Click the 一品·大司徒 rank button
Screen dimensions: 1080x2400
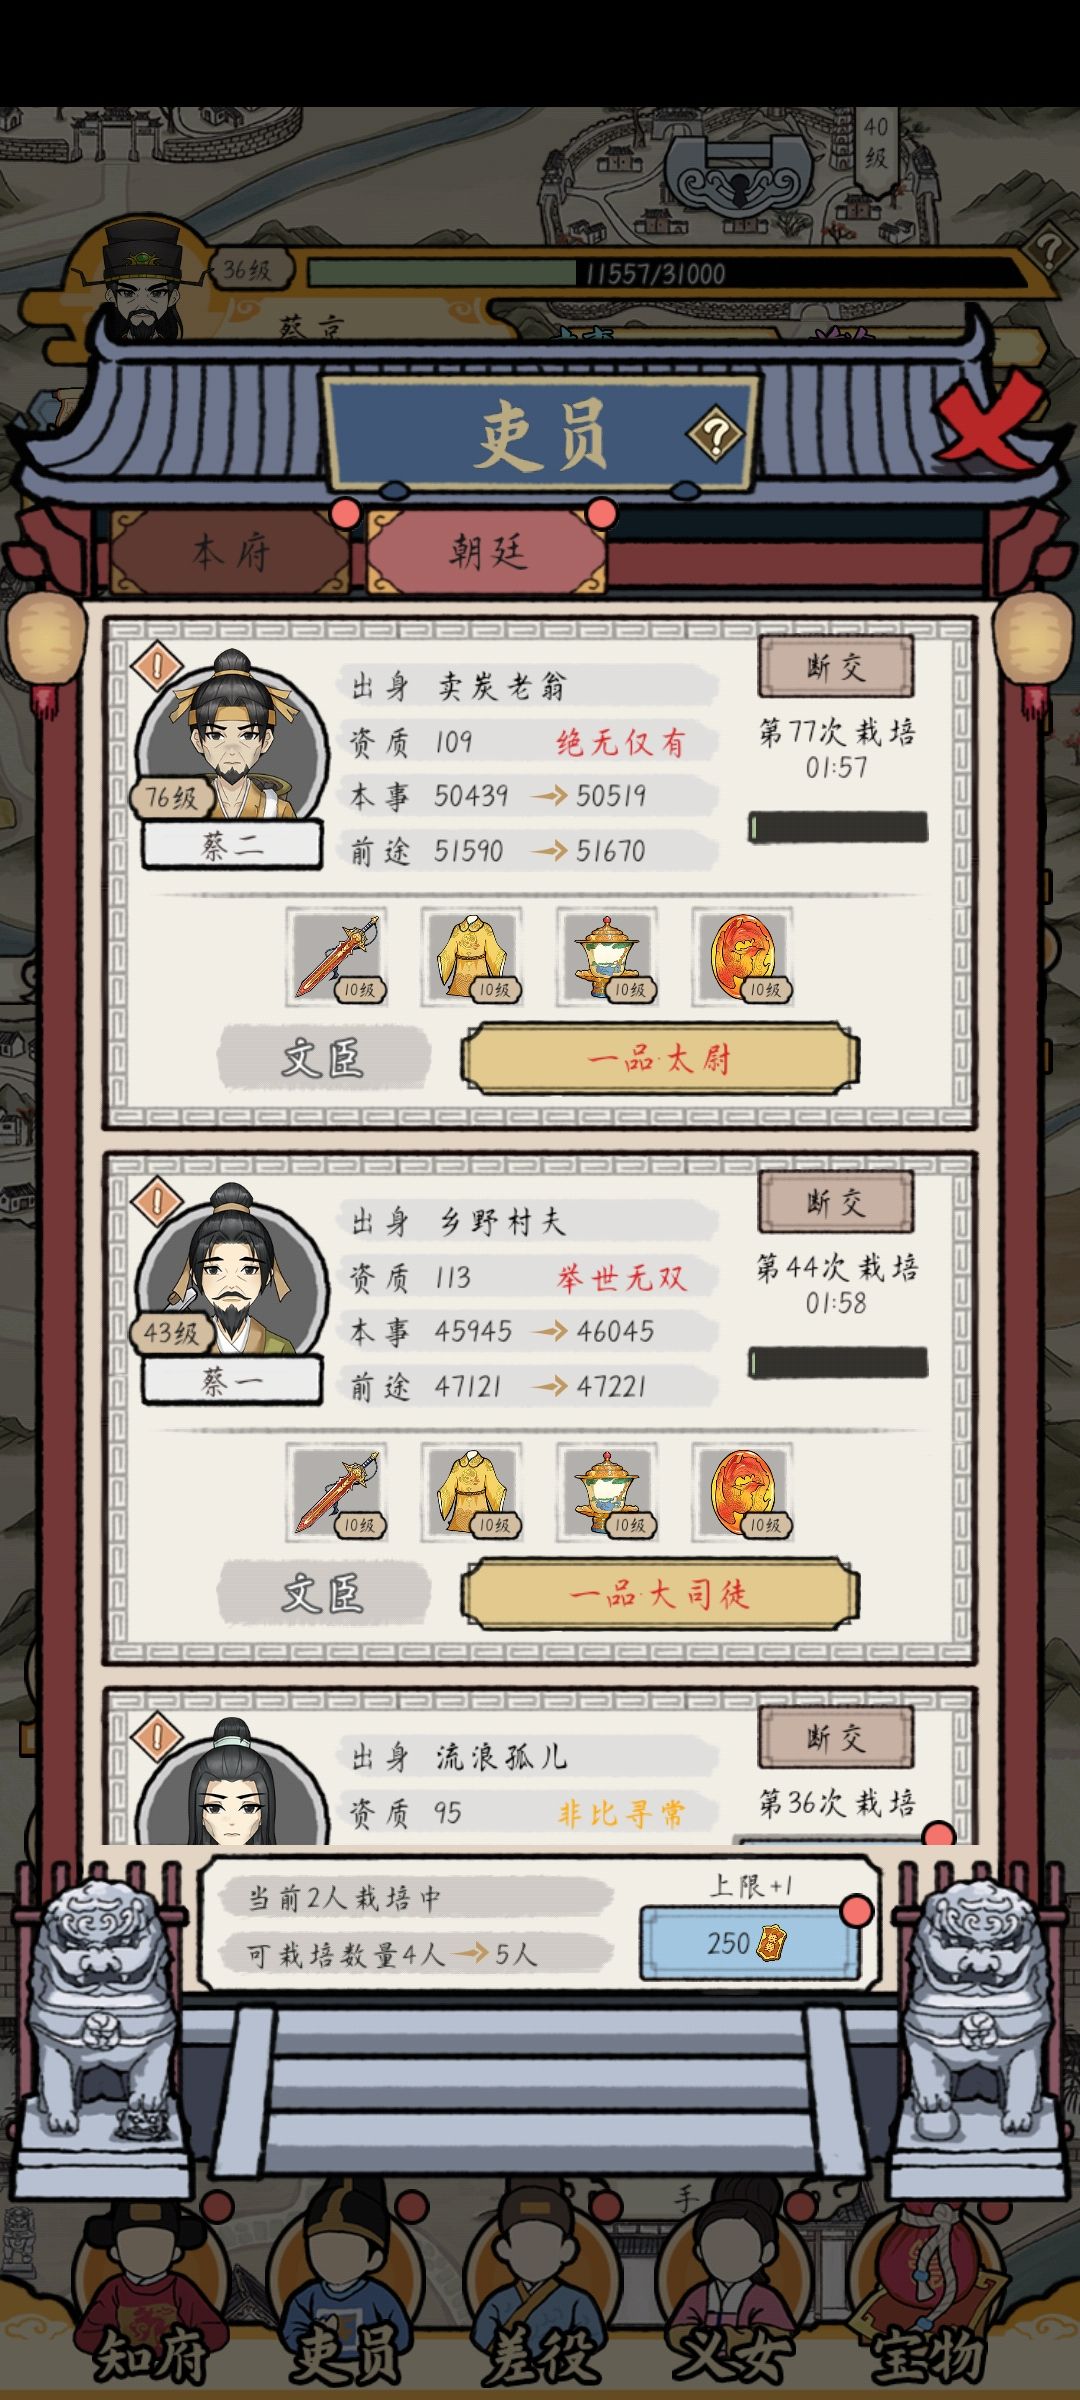[660, 1593]
